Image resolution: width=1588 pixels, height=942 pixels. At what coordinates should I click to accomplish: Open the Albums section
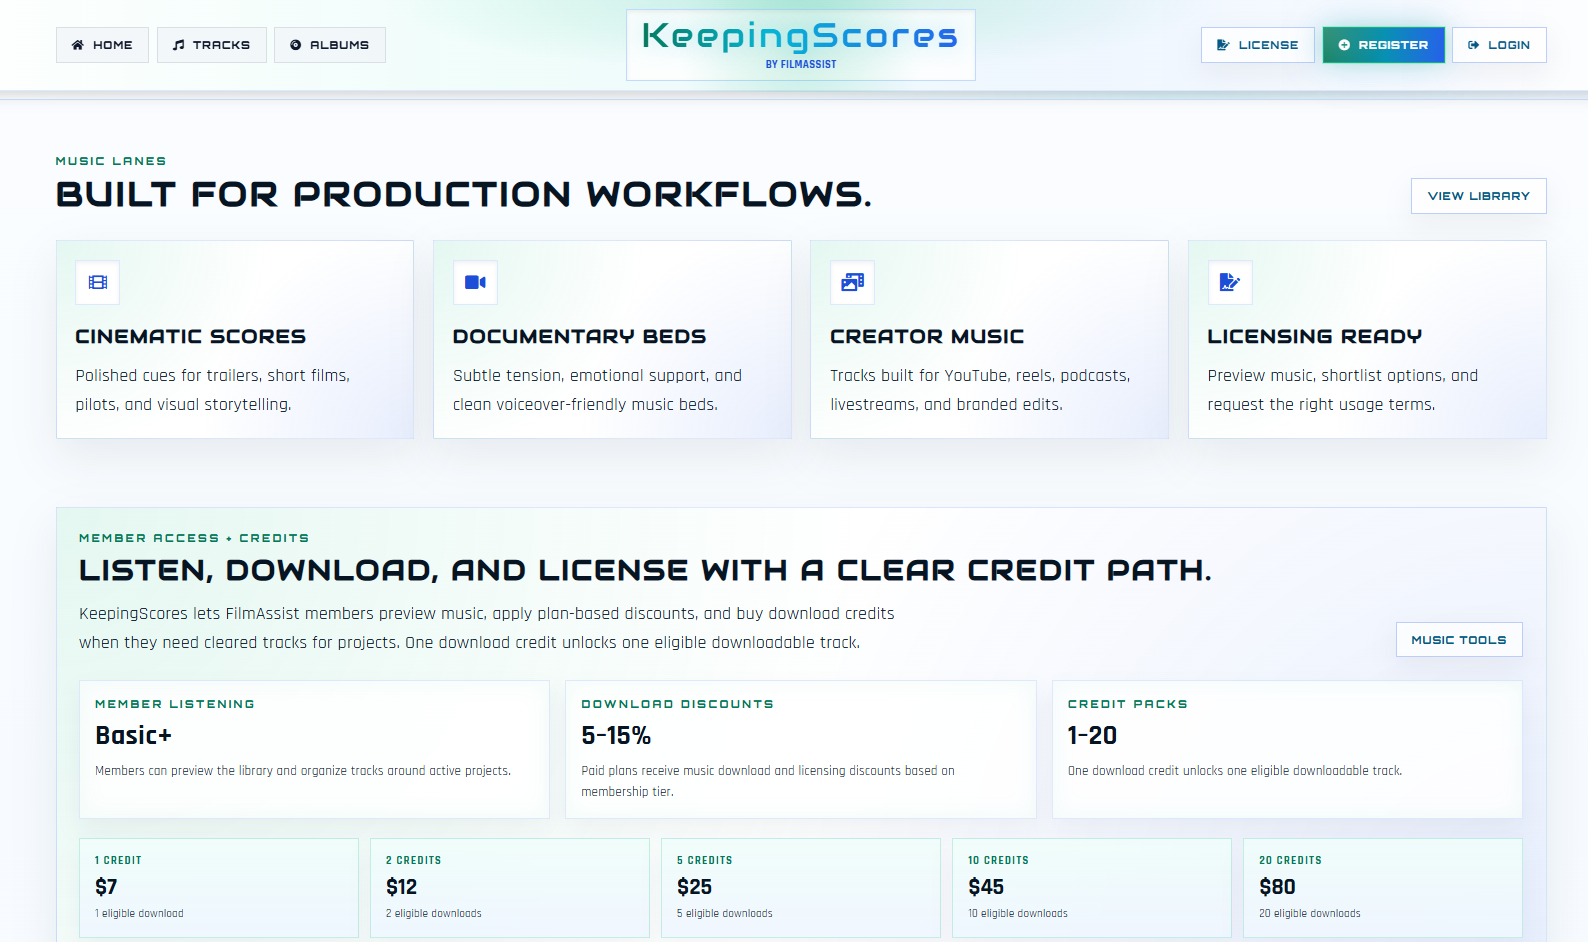(330, 45)
